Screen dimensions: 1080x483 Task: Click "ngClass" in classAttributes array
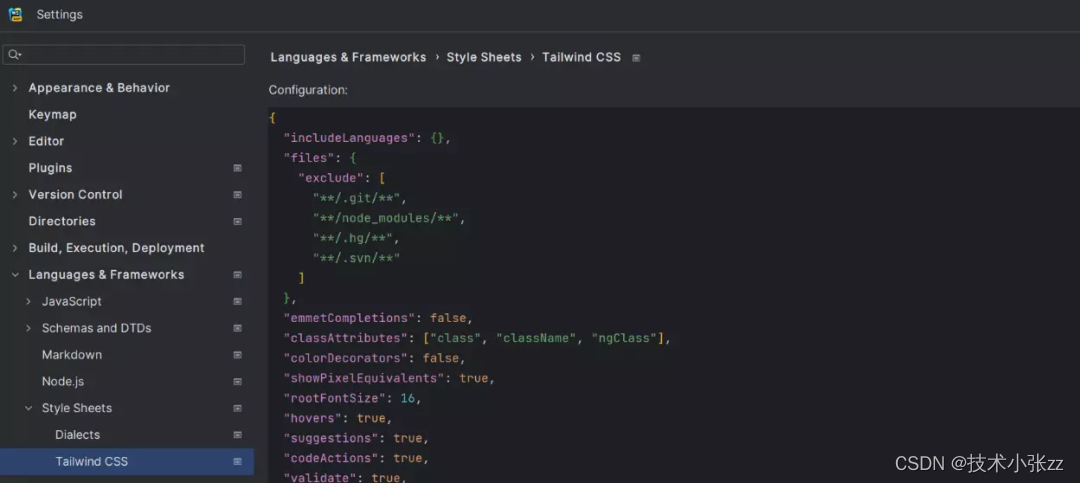click(x=625, y=338)
